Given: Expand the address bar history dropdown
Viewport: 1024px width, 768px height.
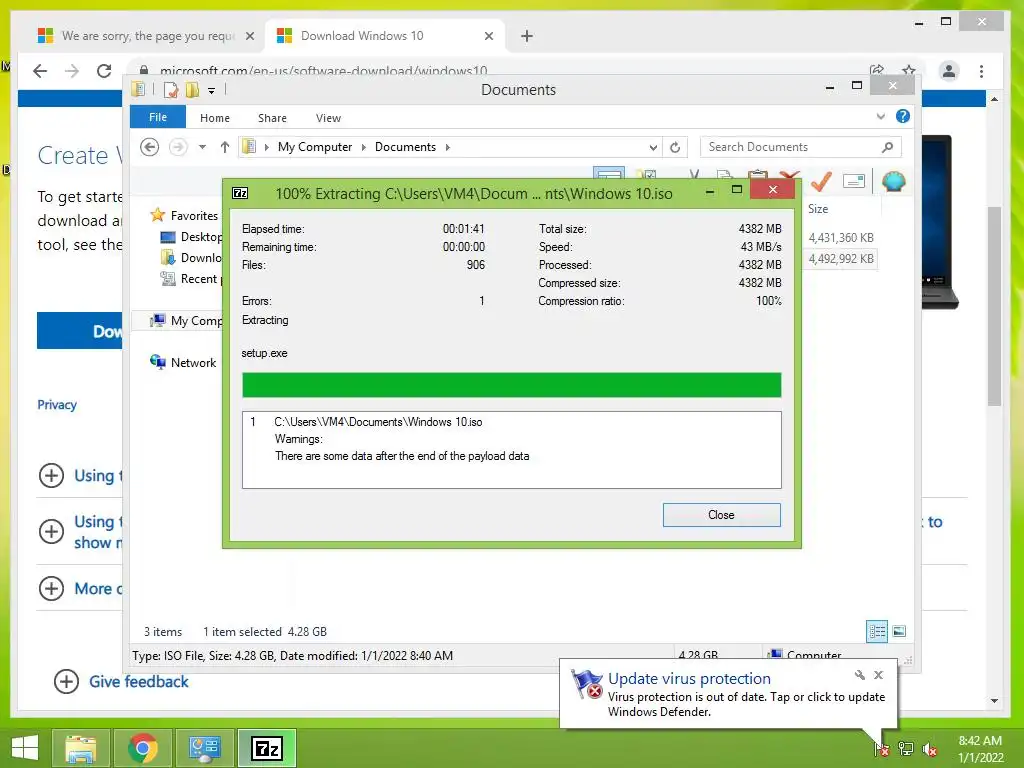Looking at the screenshot, I should [652, 148].
